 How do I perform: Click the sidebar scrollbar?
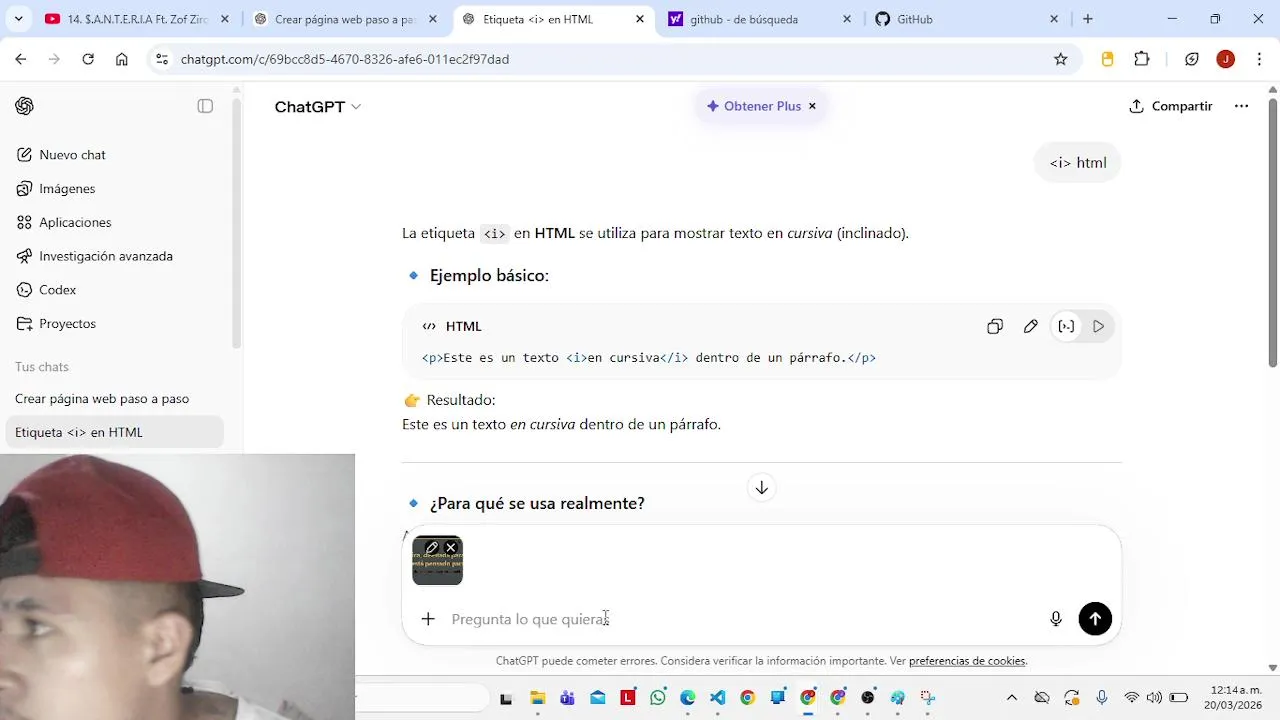237,222
